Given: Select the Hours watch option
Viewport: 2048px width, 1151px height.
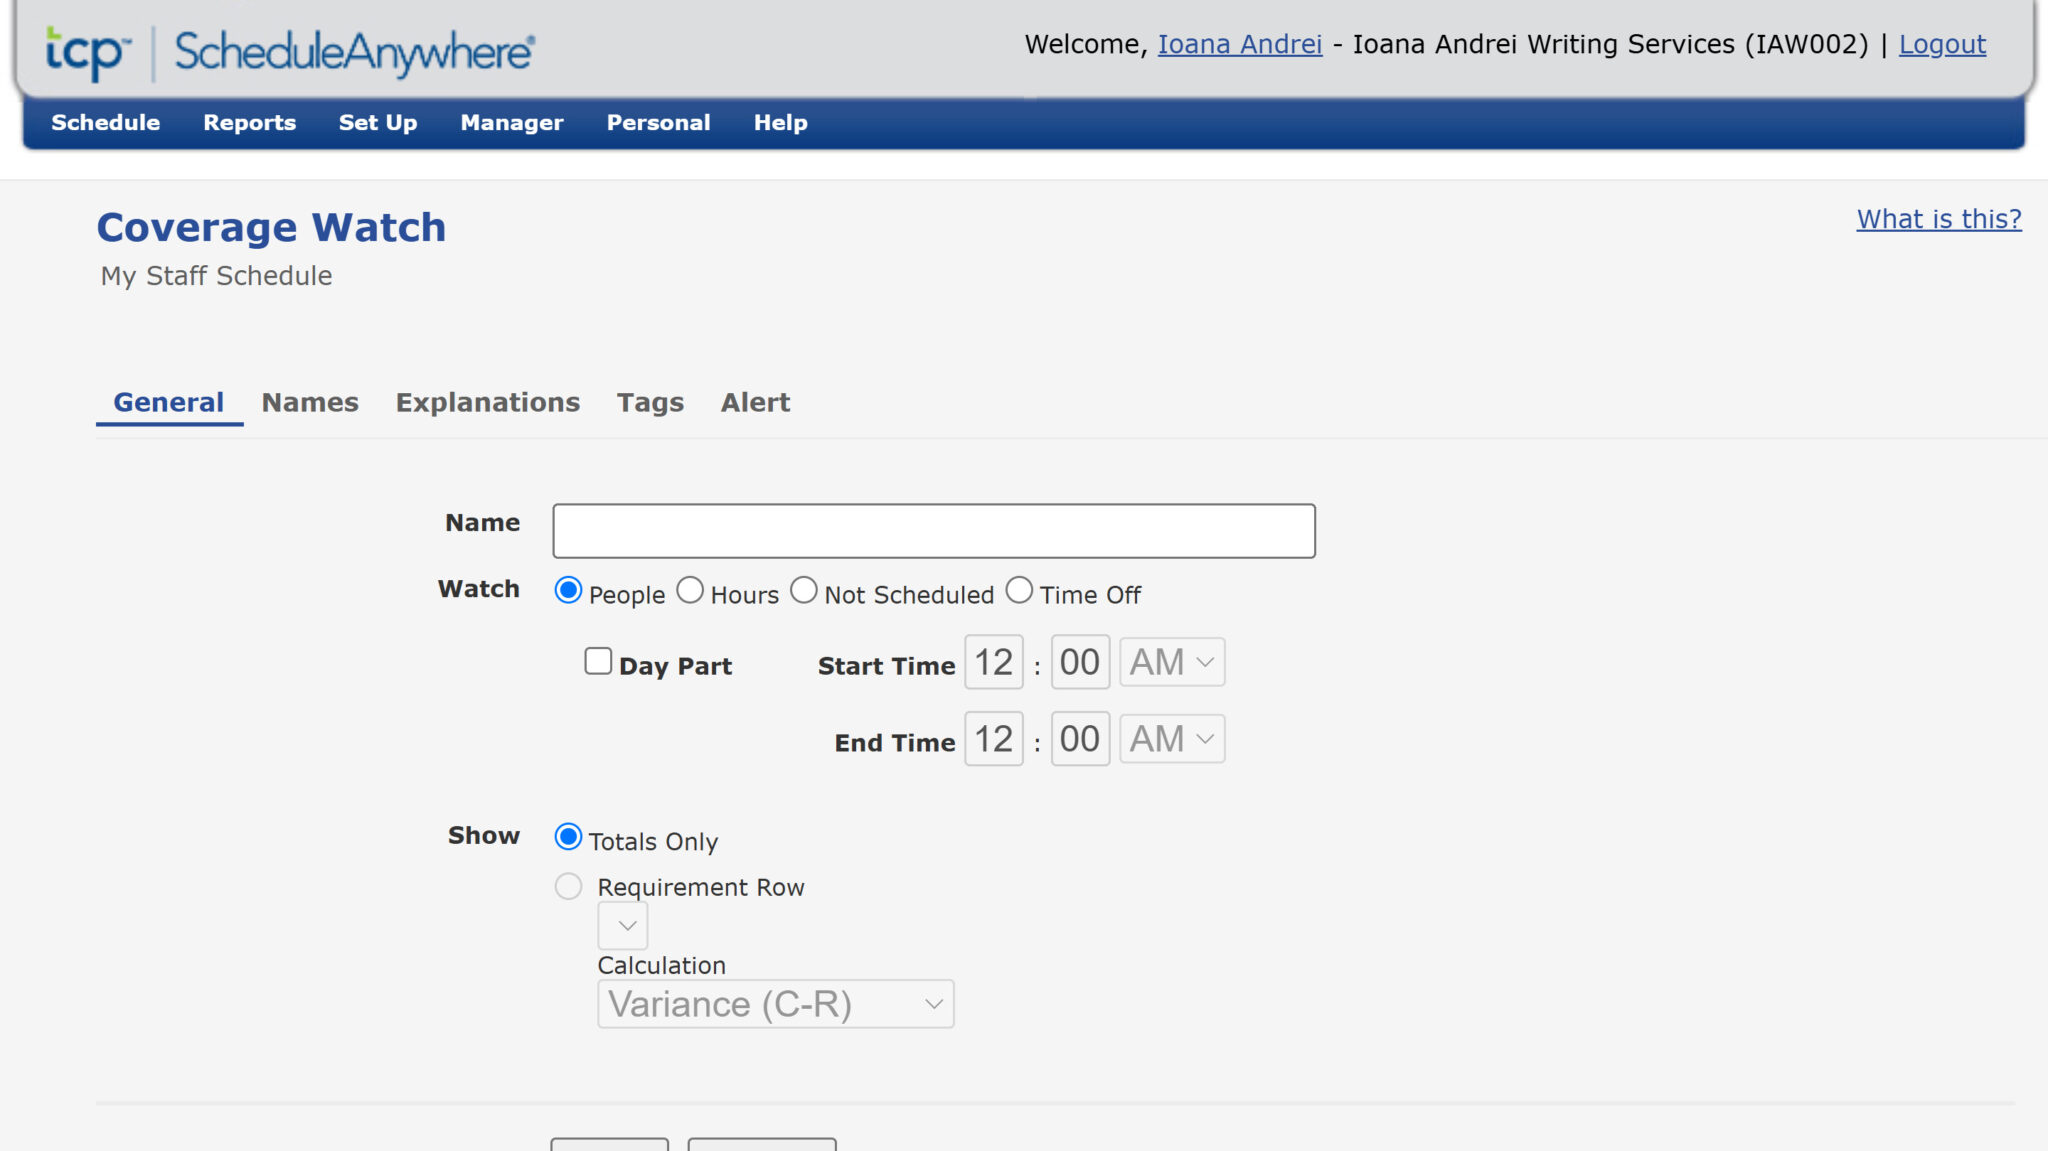Looking at the screenshot, I should coord(690,590).
